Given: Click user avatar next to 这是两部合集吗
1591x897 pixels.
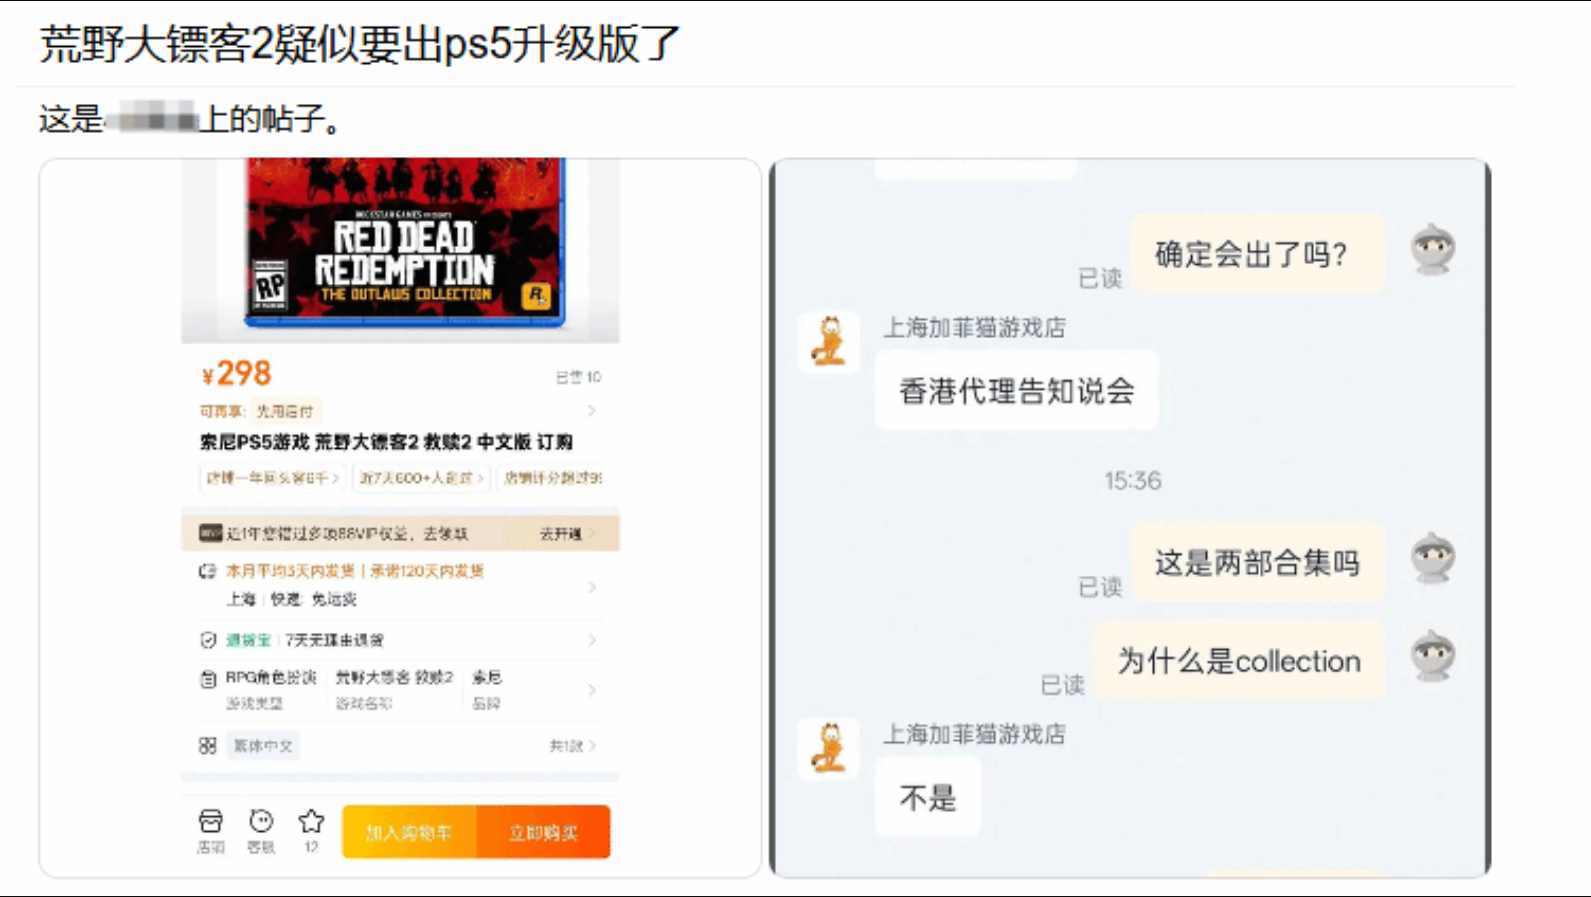Looking at the screenshot, I should (1433, 558).
